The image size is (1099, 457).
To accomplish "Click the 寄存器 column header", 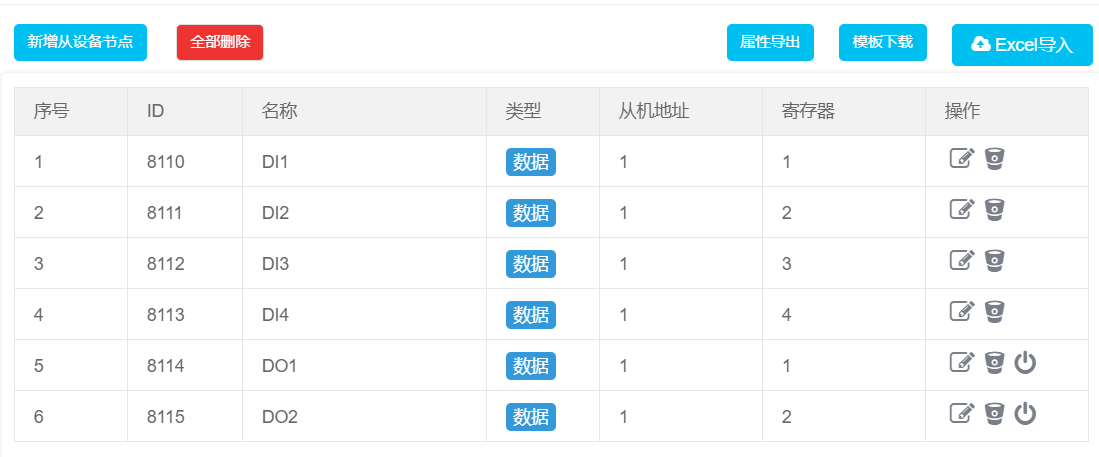I will pos(808,111).
